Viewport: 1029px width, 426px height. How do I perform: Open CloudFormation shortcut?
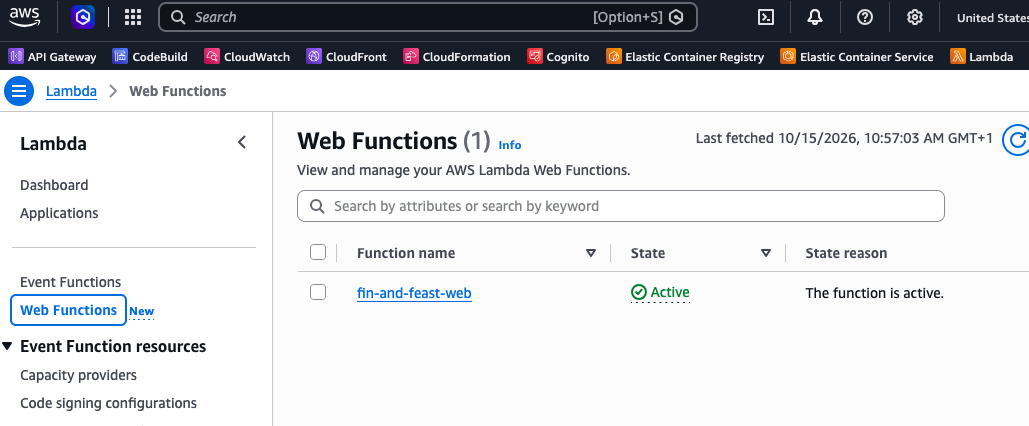tap(457, 56)
